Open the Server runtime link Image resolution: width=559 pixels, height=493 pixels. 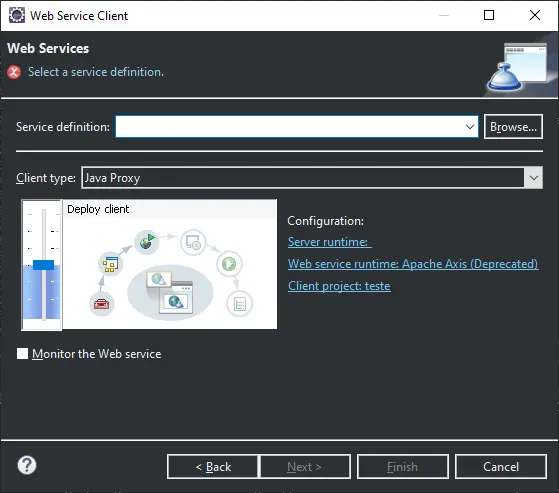click(x=330, y=242)
